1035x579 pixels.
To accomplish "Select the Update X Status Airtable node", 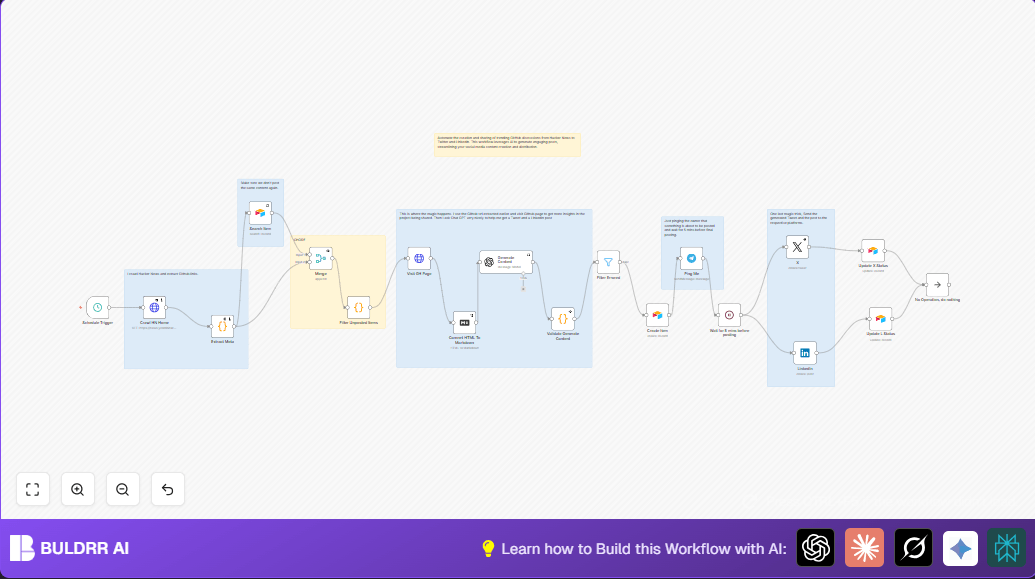I will (873, 251).
